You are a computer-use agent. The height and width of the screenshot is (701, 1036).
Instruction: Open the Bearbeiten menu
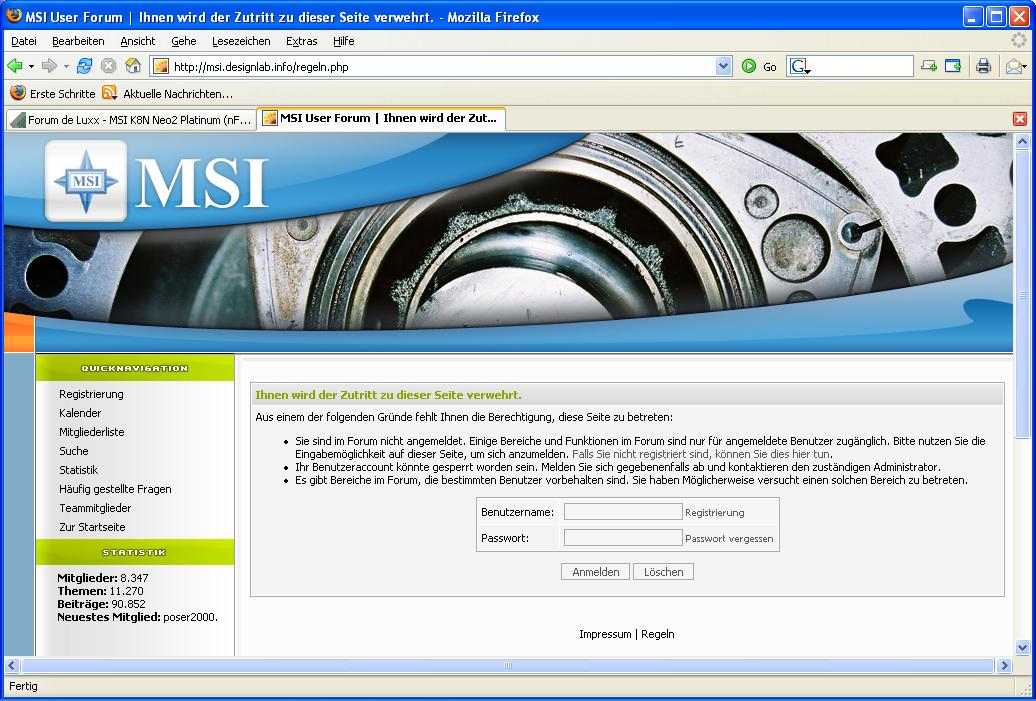78,41
